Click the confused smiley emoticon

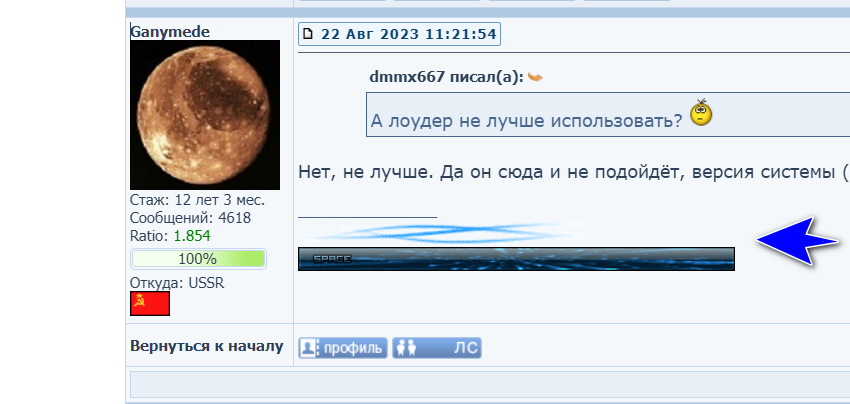tap(701, 113)
